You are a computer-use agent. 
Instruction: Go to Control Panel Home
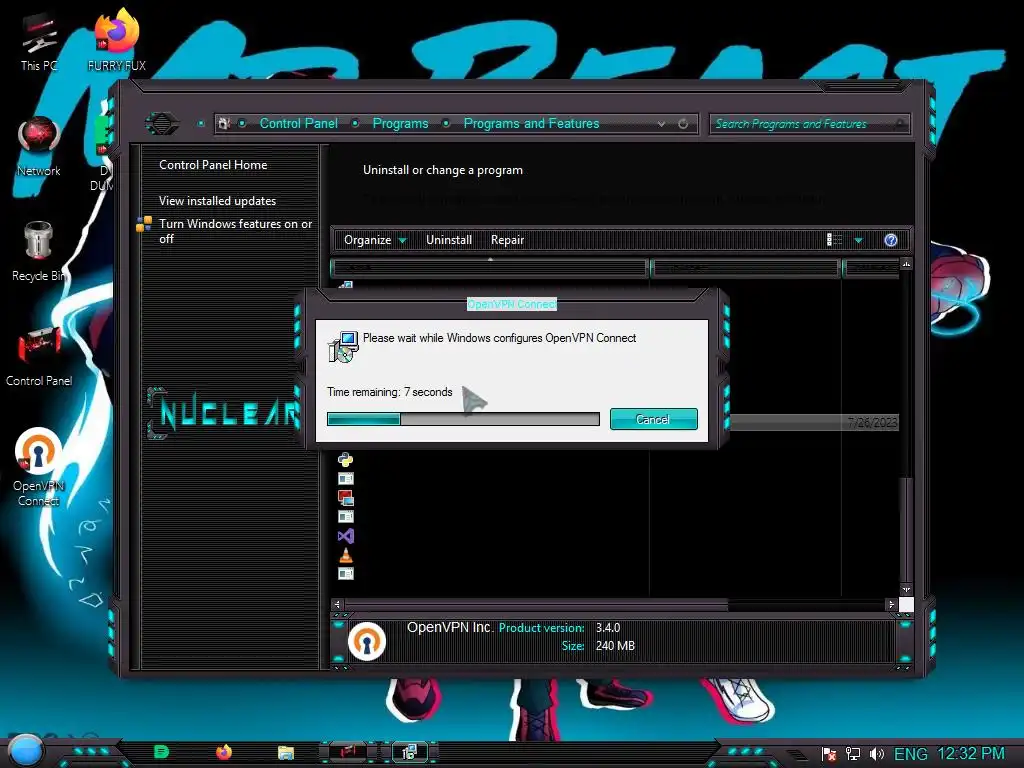pyautogui.click(x=213, y=165)
